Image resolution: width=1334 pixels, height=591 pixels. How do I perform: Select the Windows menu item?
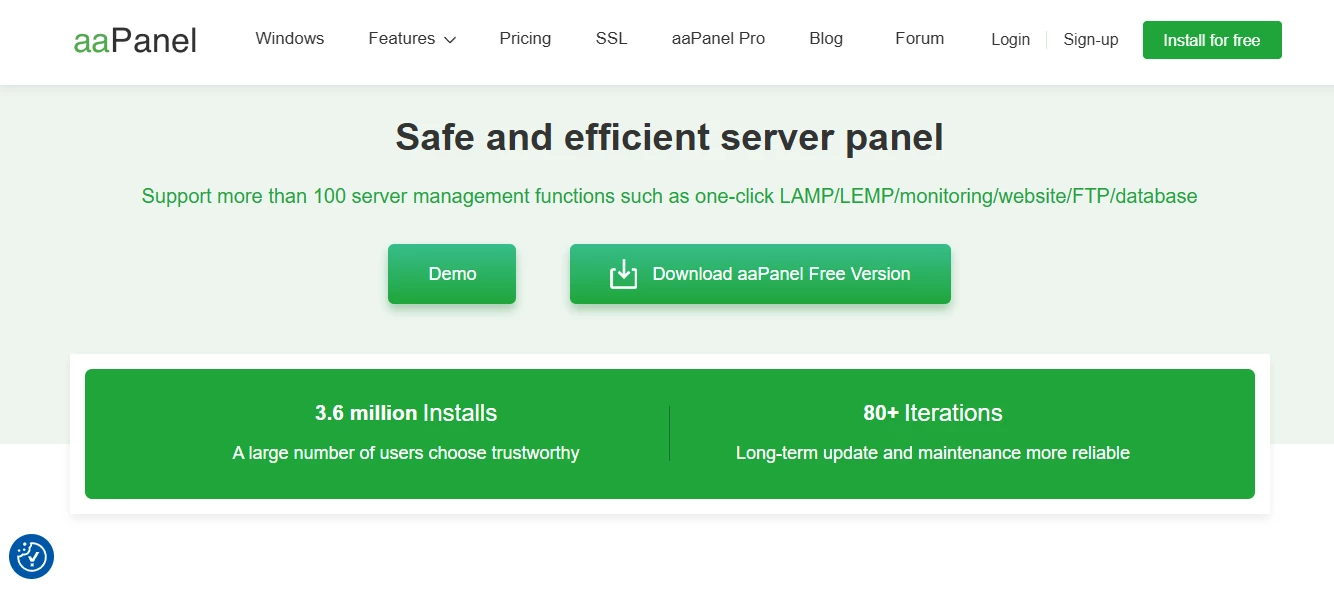click(x=289, y=39)
